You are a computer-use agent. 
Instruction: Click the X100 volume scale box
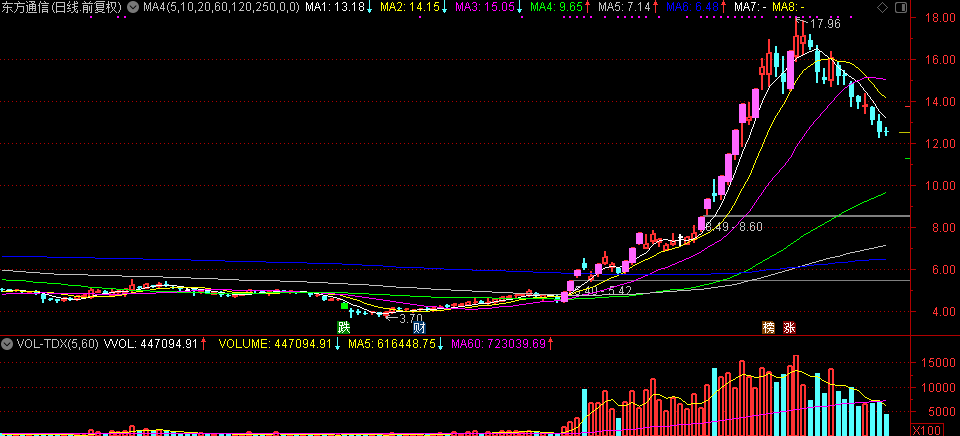click(926, 429)
